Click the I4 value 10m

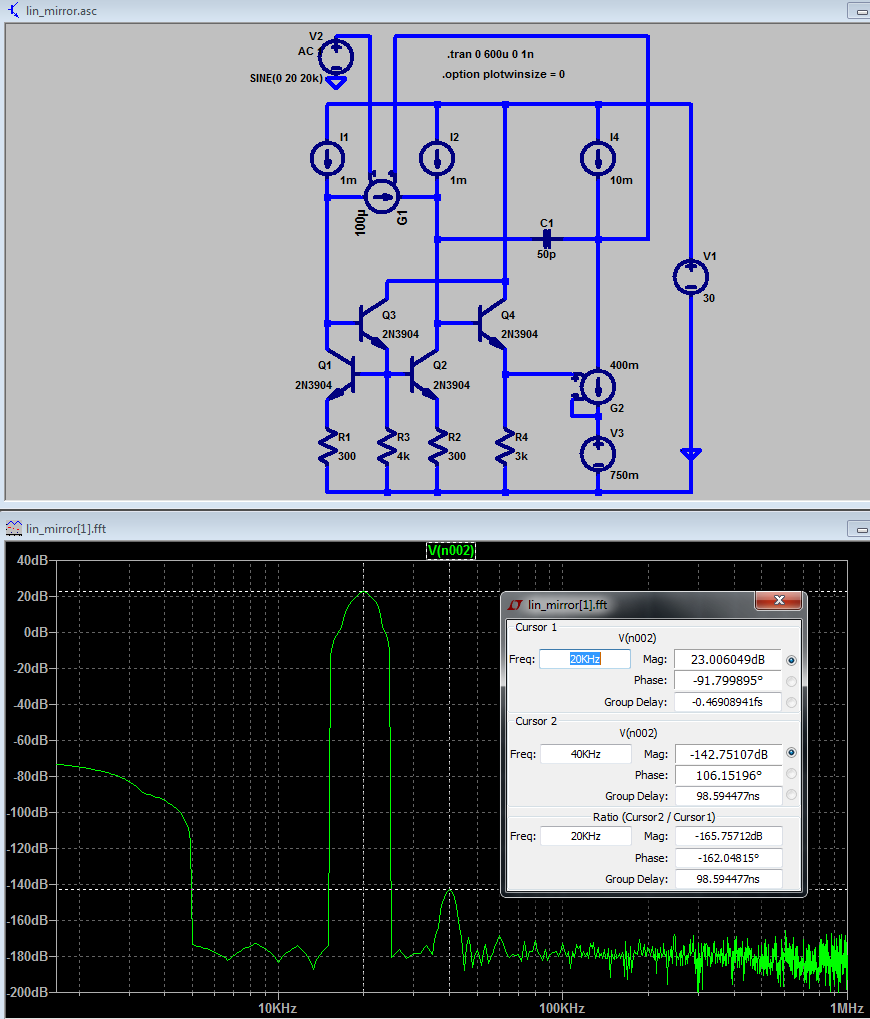621,180
